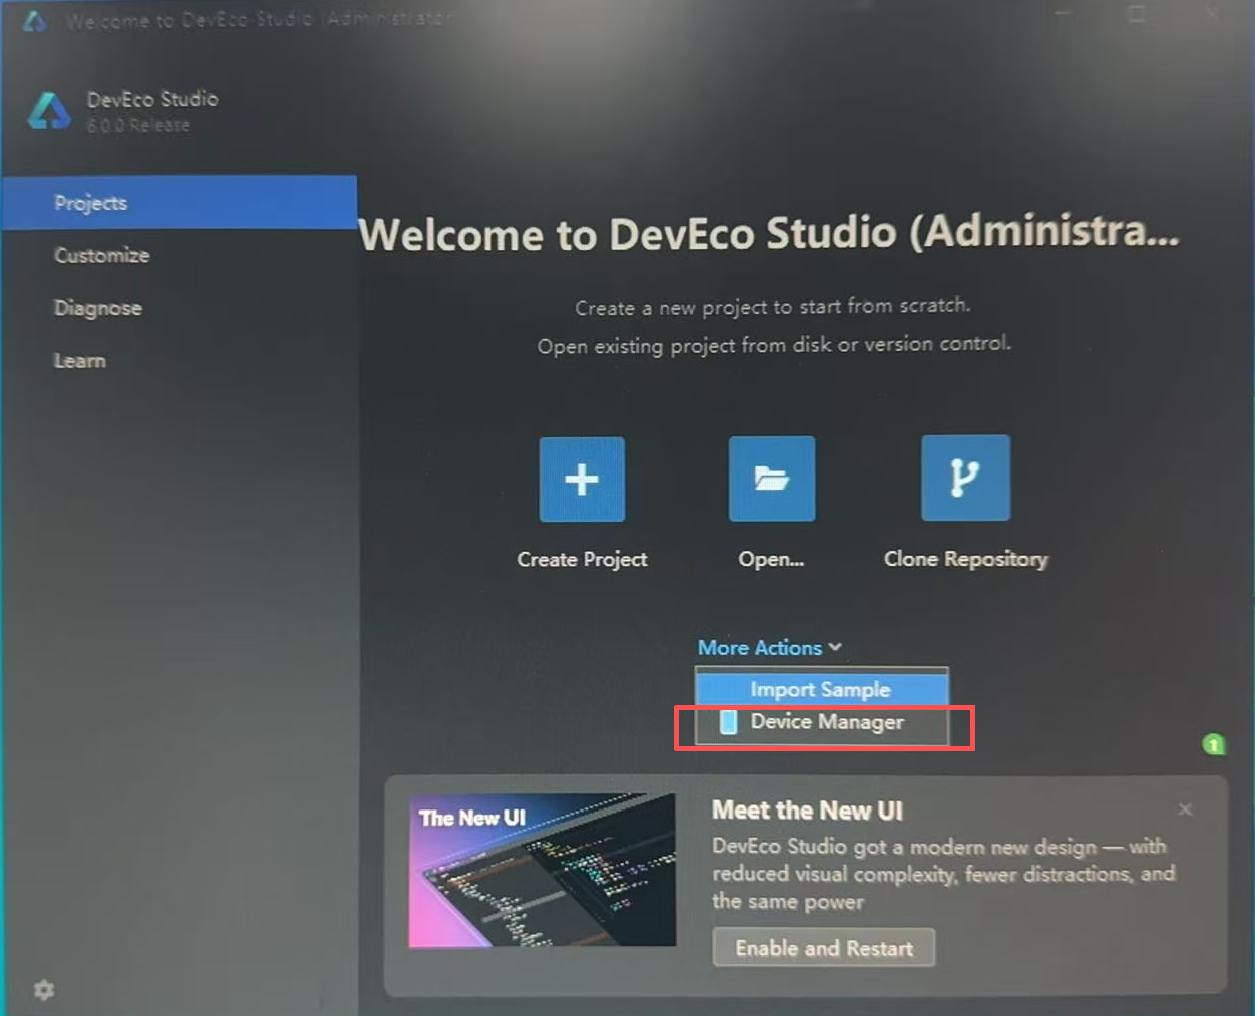This screenshot has width=1255, height=1016.
Task: Go to the Learn tab
Action: 179,360
